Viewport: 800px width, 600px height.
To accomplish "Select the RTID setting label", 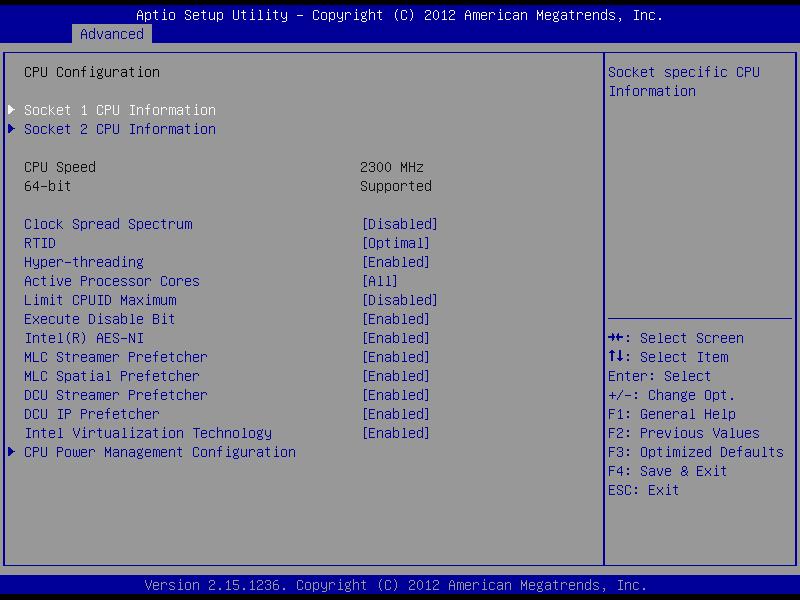I will click(x=40, y=243).
